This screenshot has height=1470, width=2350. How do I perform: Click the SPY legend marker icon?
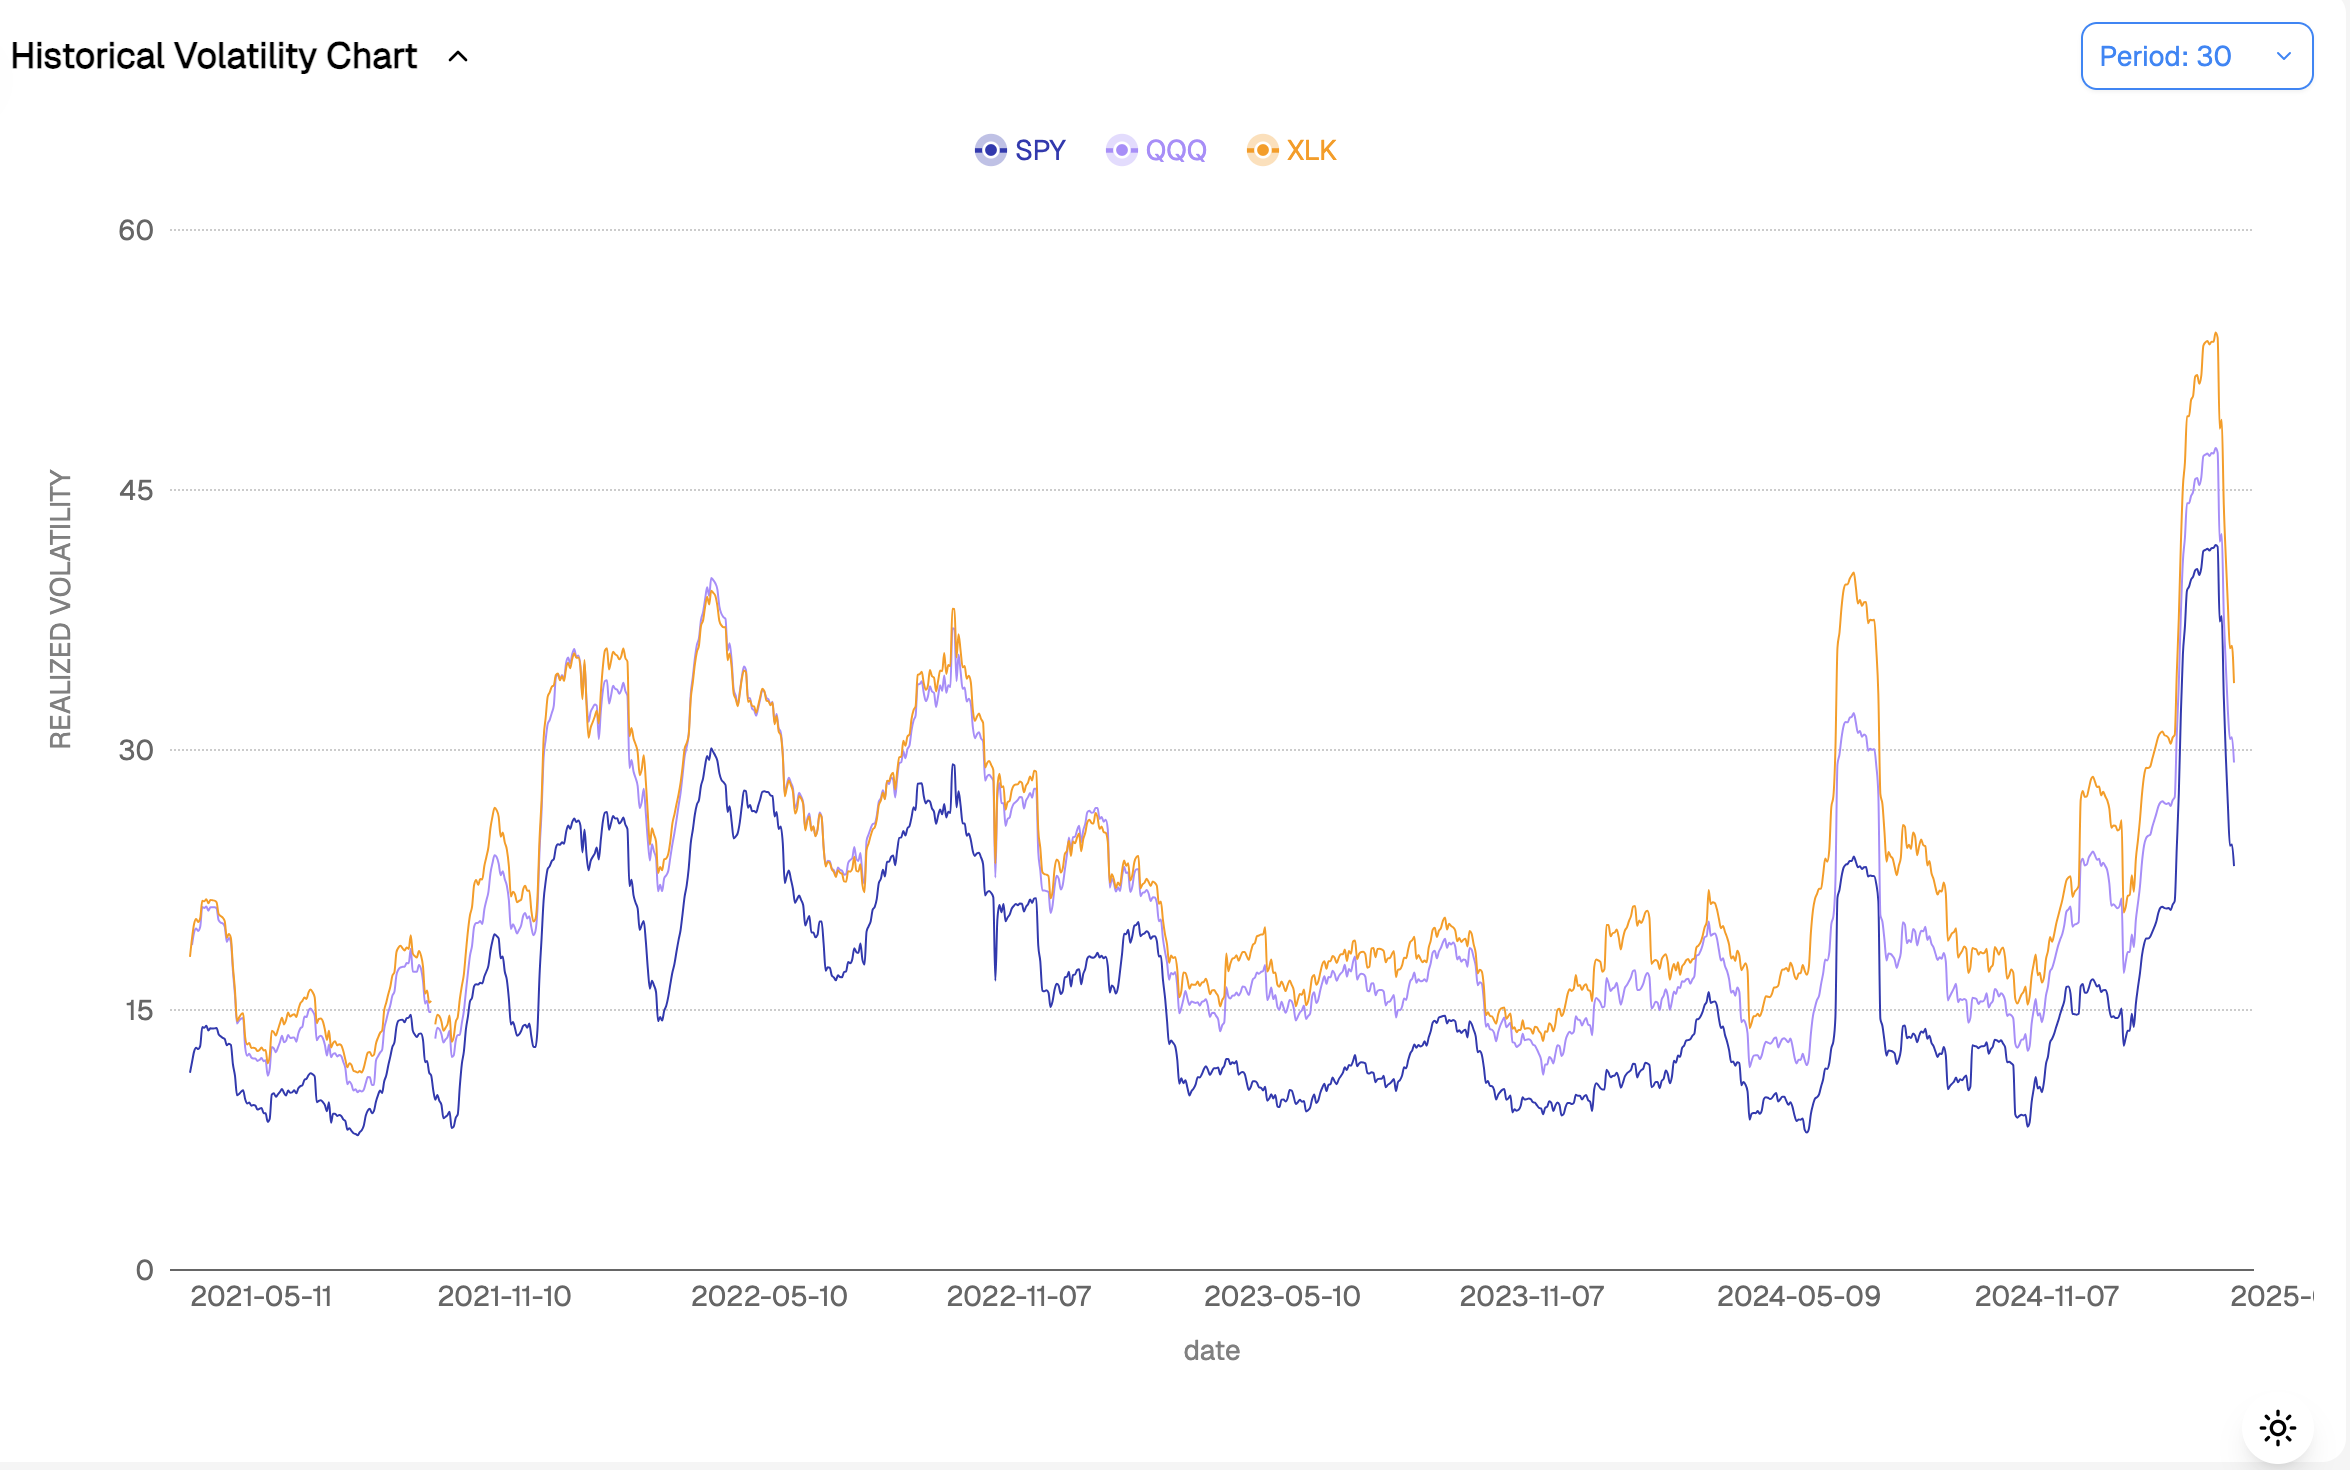pos(990,150)
